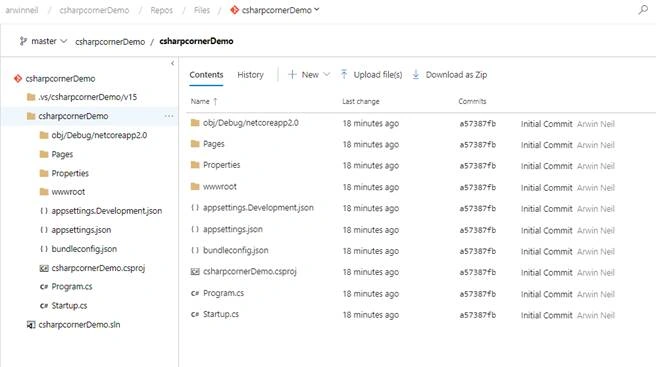Click commit a57387fb on Pages row
The height and width of the screenshot is (367, 656).
tap(477, 145)
